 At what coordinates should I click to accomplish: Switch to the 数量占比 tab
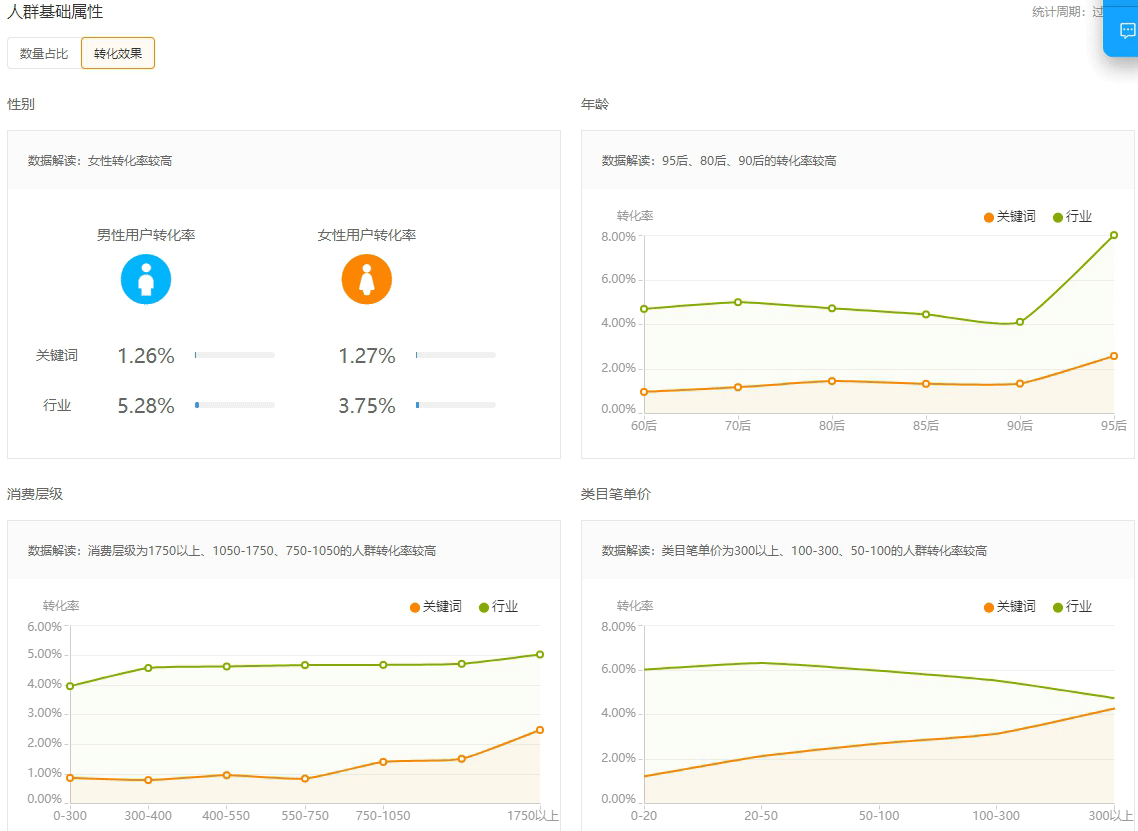click(44, 54)
